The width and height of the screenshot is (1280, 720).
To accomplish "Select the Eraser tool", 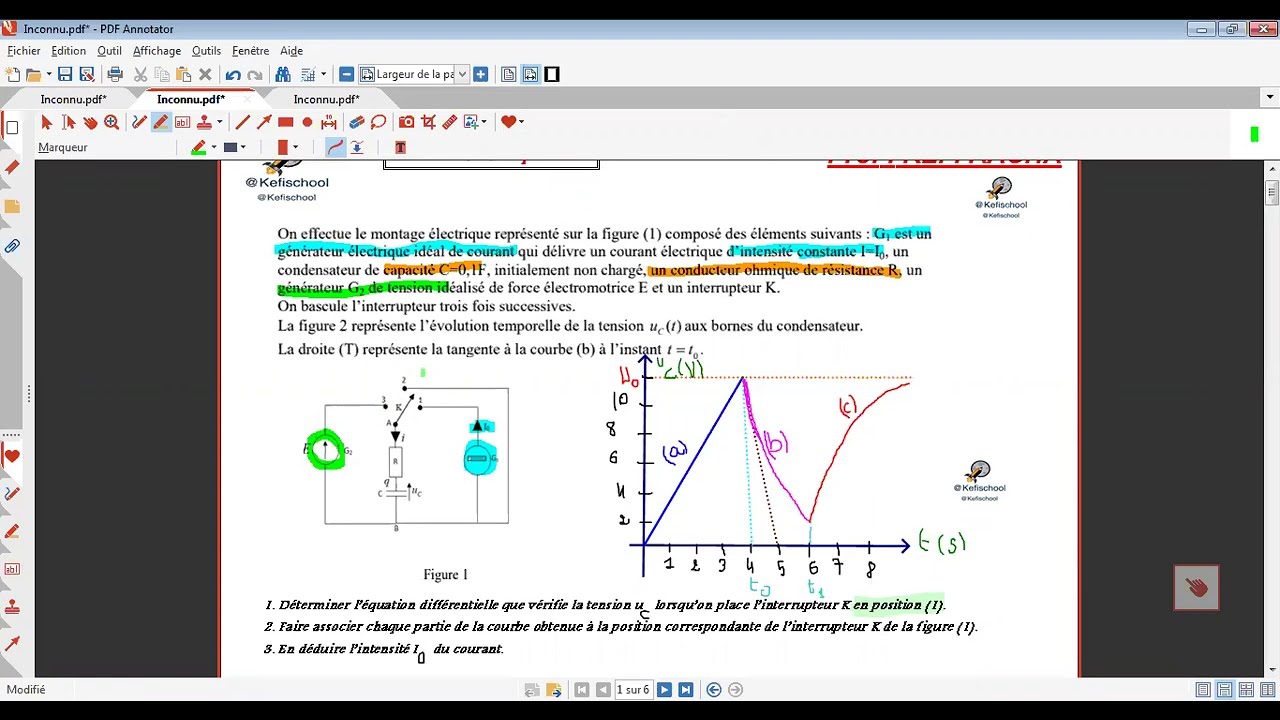I will [357, 122].
